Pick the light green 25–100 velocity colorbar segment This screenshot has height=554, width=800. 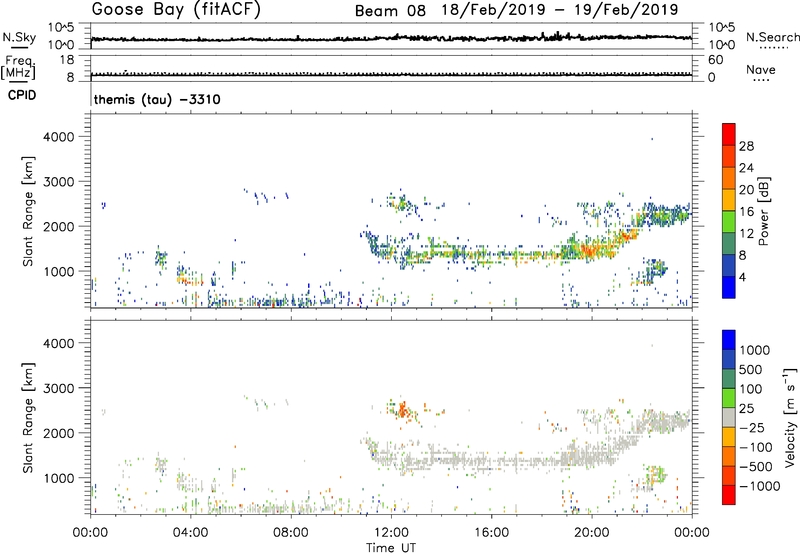(x=729, y=398)
